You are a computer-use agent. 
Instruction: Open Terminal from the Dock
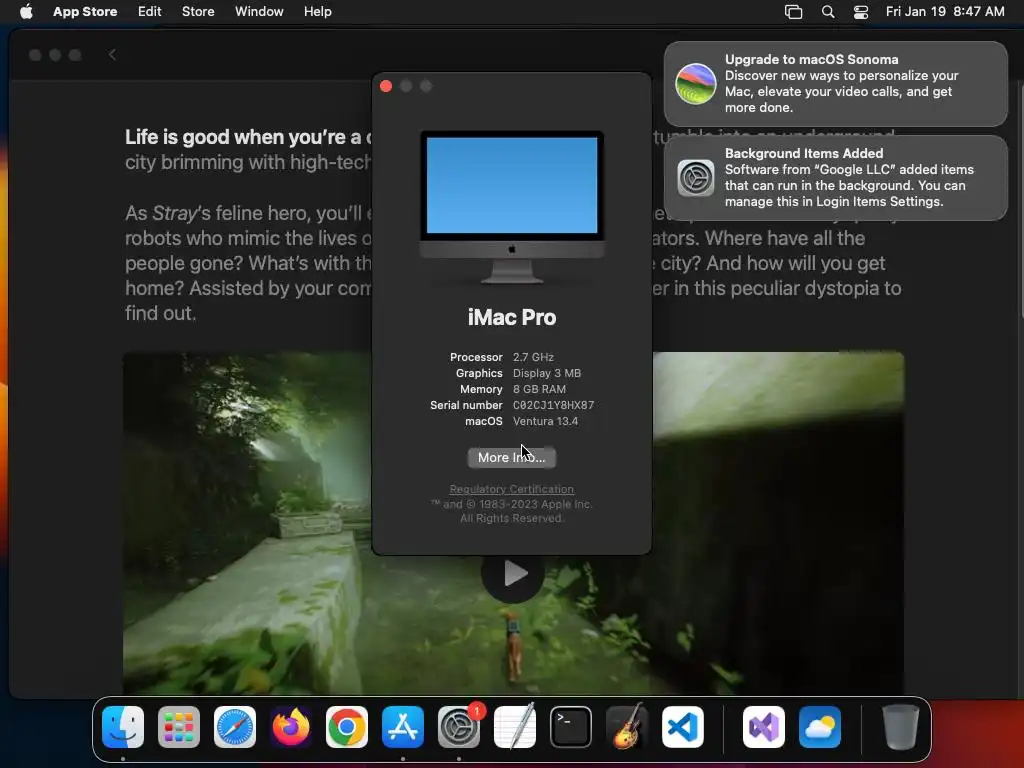click(571, 727)
